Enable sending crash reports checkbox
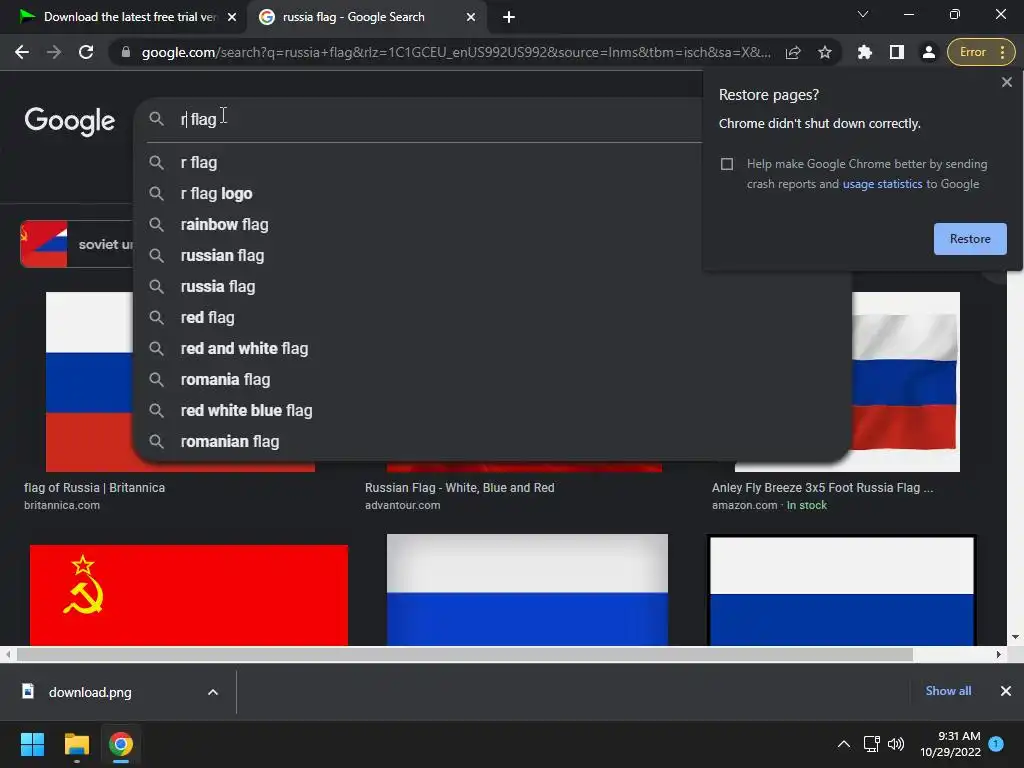Screen dimensions: 1024x768 click(x=727, y=164)
